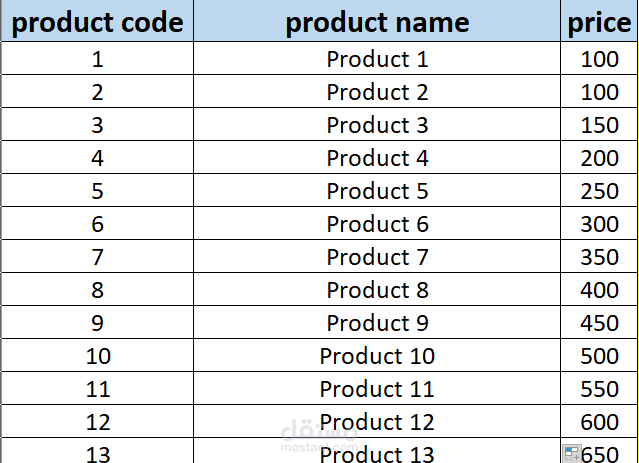This screenshot has width=639, height=463.
Task: Click the price cell showing 150
Action: [599, 125]
